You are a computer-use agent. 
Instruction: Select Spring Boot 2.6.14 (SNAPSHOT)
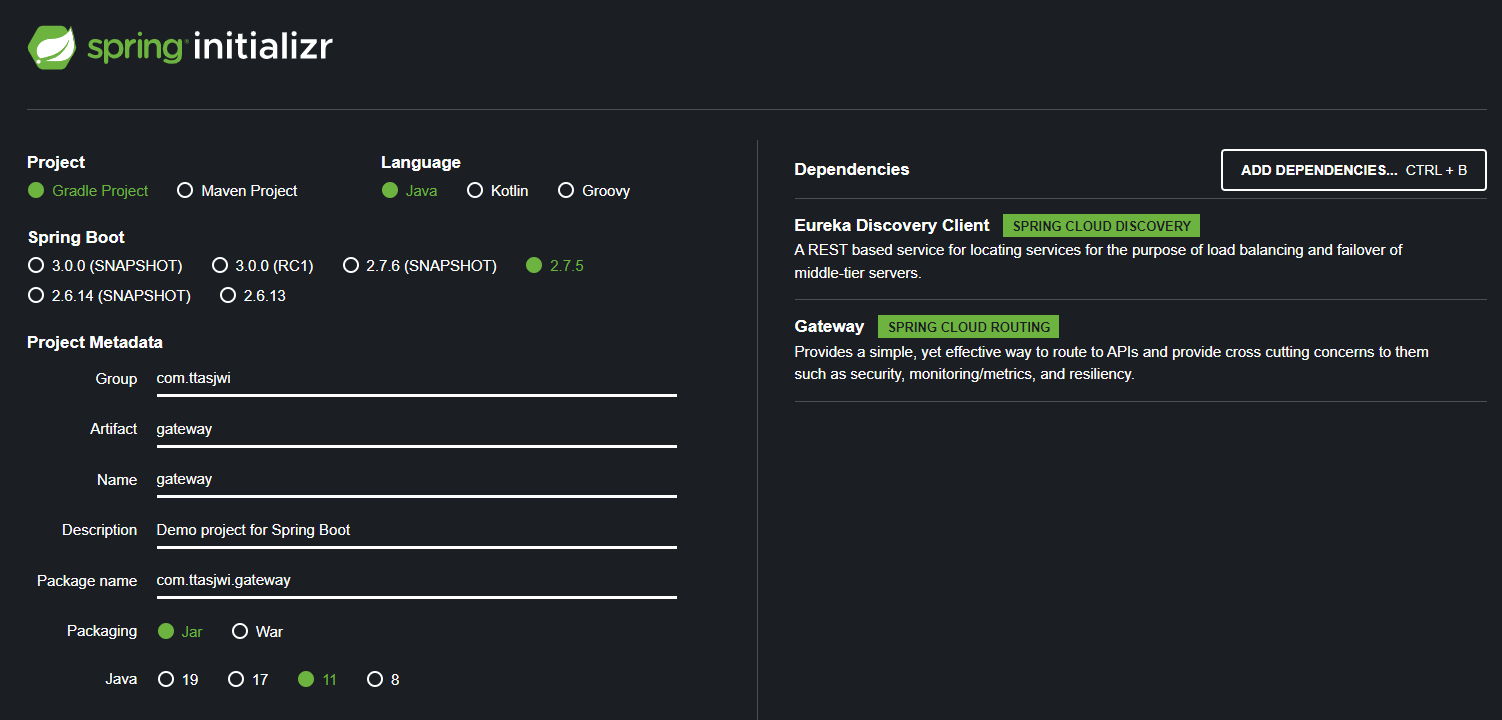click(109, 295)
